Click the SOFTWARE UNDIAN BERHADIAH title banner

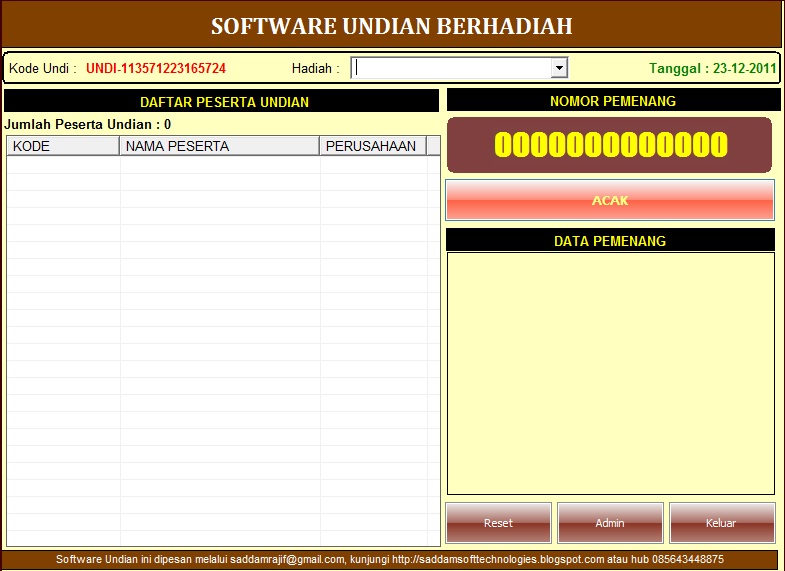pyautogui.click(x=392, y=26)
